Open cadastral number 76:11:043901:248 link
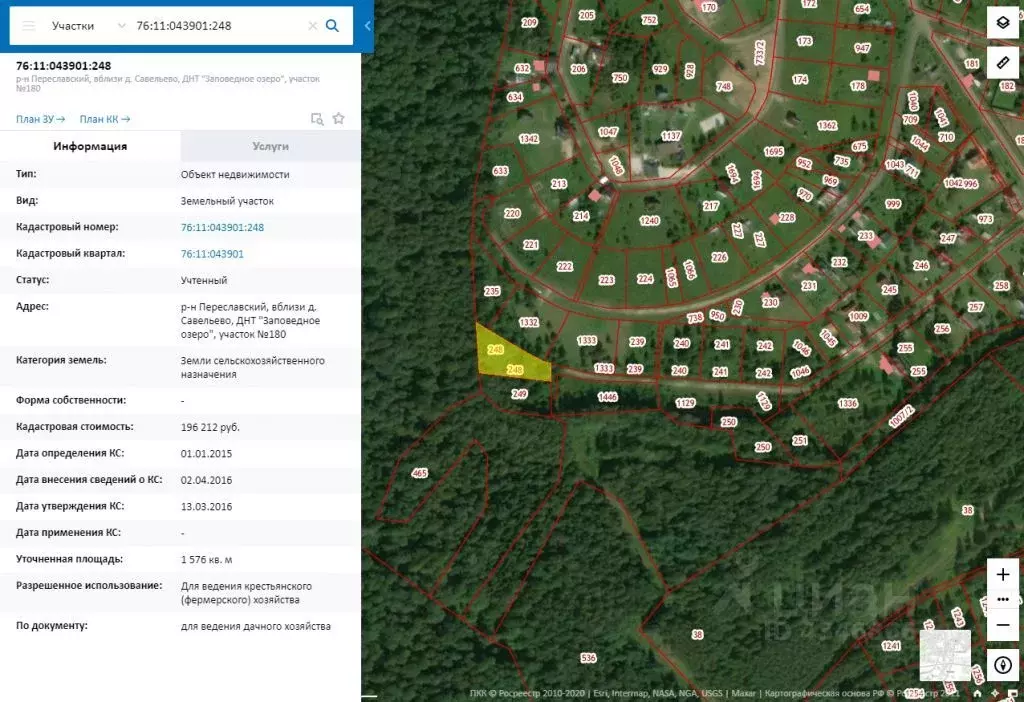 coord(222,227)
